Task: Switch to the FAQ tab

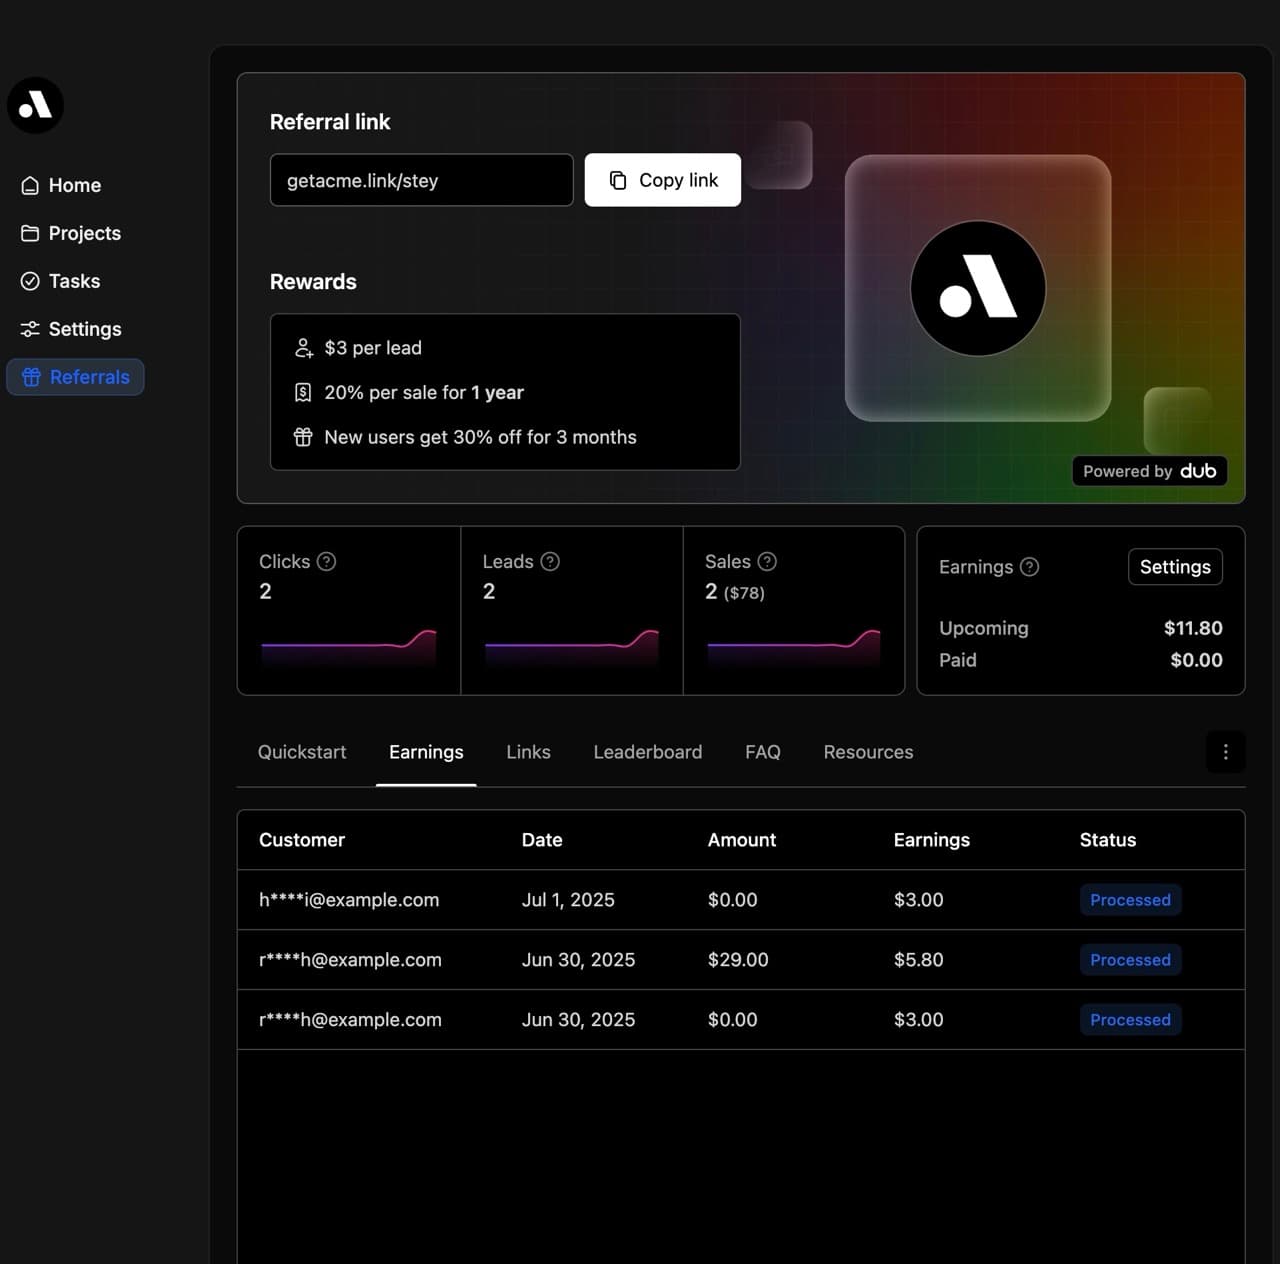Action: [763, 752]
